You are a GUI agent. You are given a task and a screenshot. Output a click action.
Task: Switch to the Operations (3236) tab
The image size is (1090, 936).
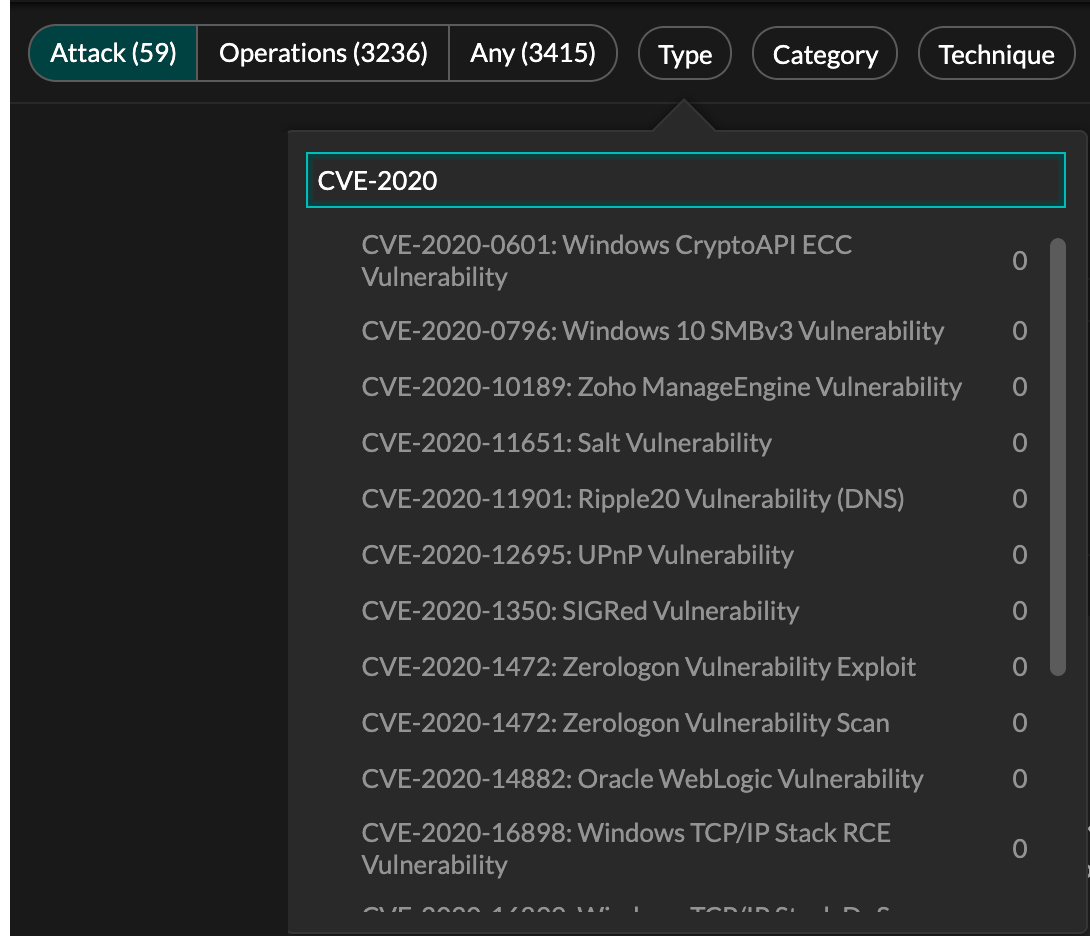click(323, 54)
